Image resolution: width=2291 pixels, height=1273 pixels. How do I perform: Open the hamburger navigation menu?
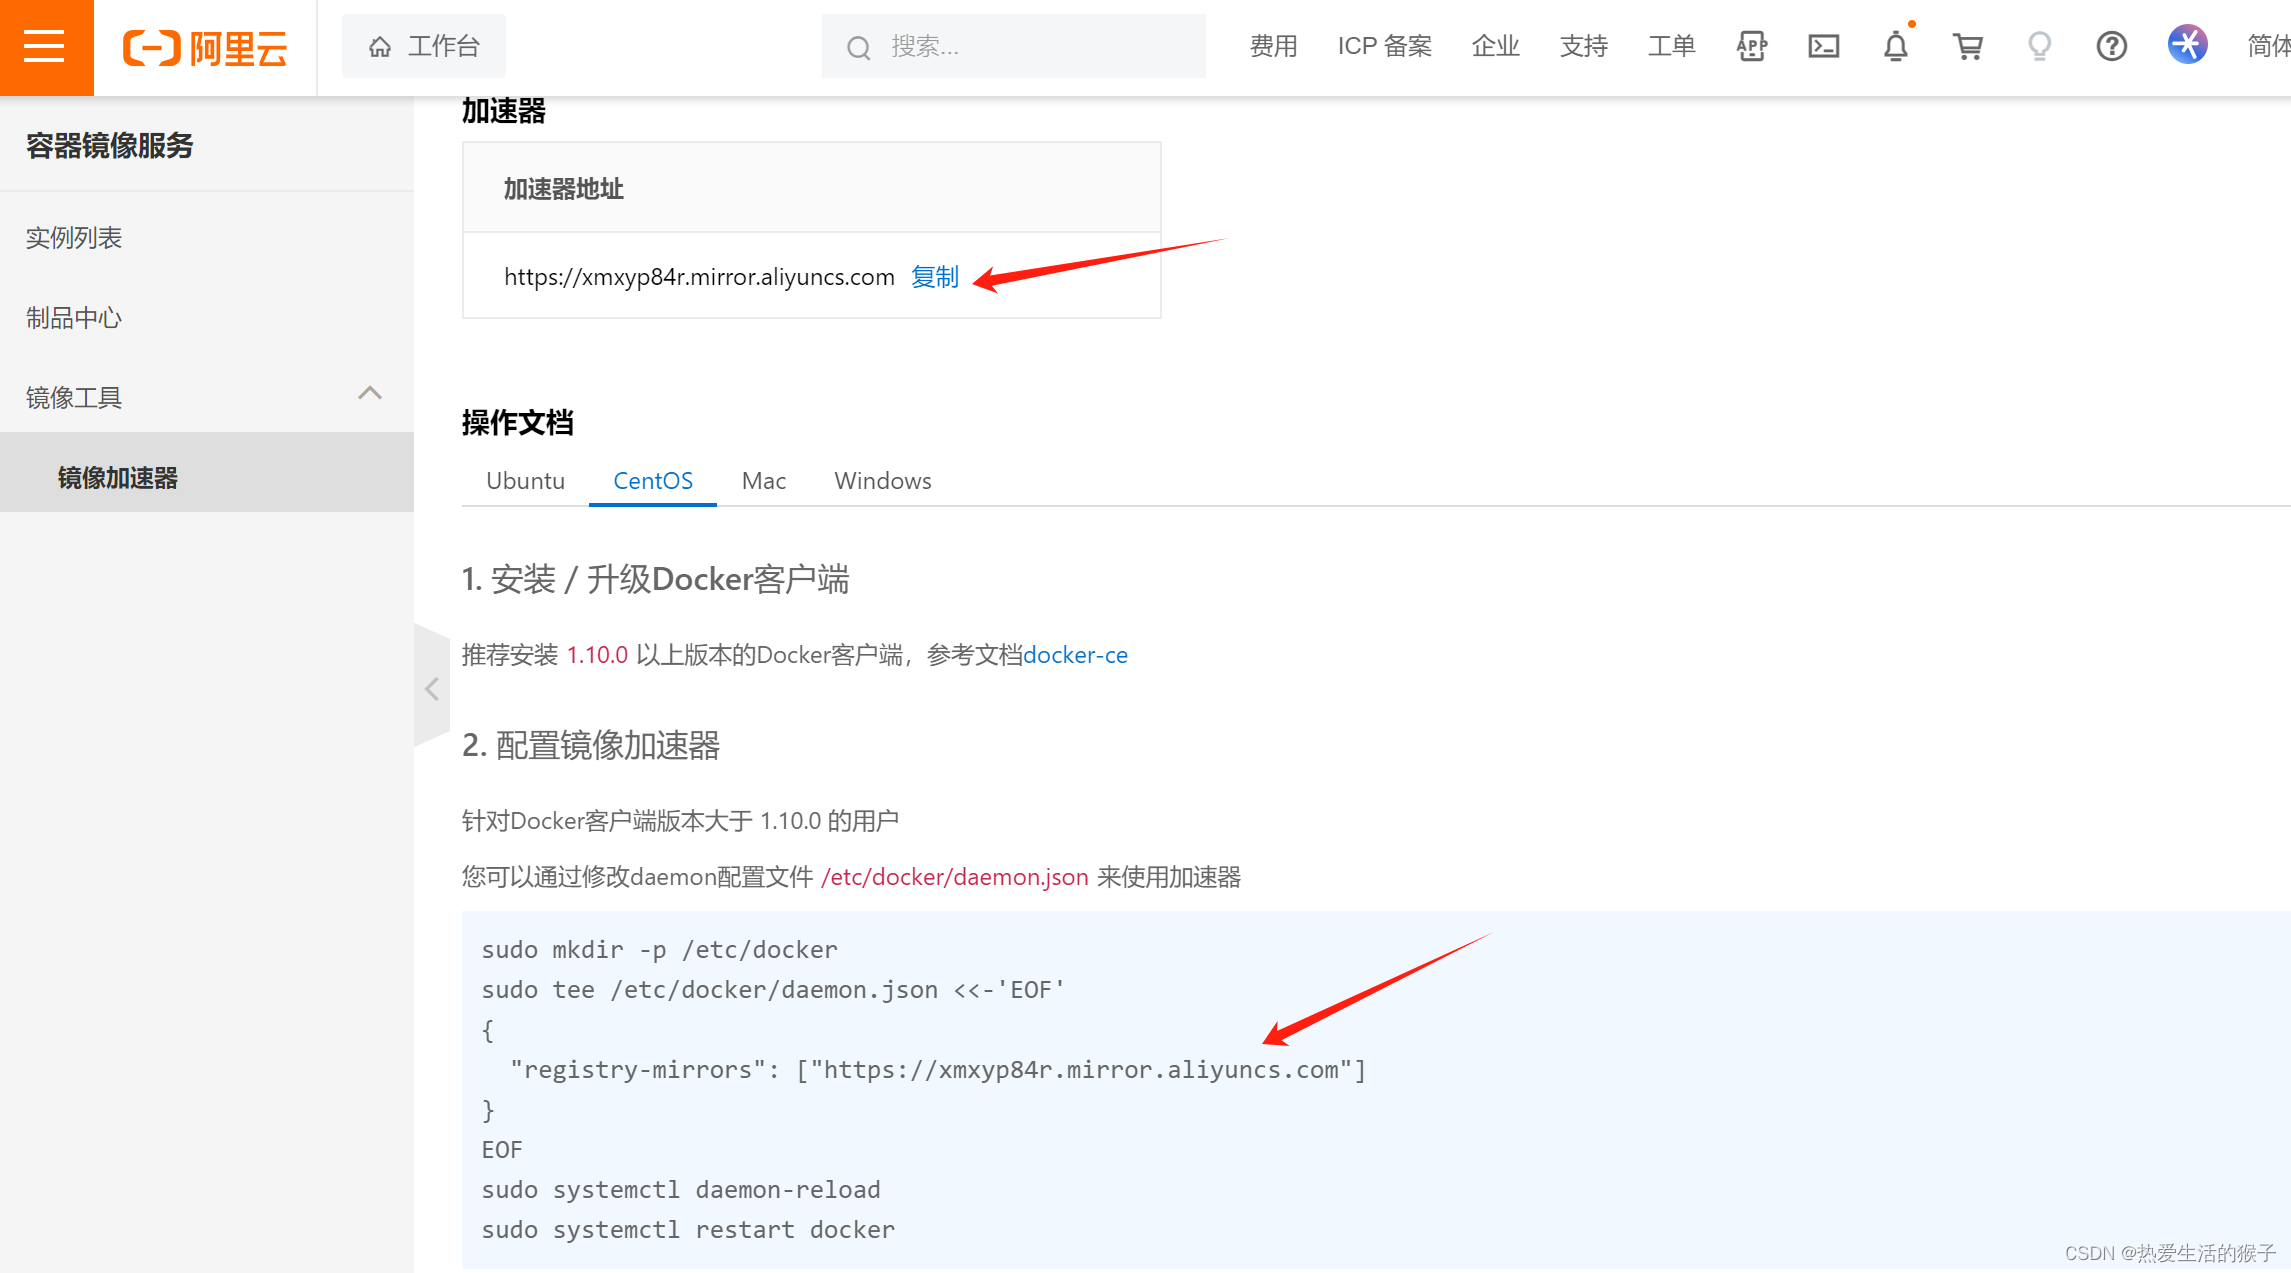(45, 47)
